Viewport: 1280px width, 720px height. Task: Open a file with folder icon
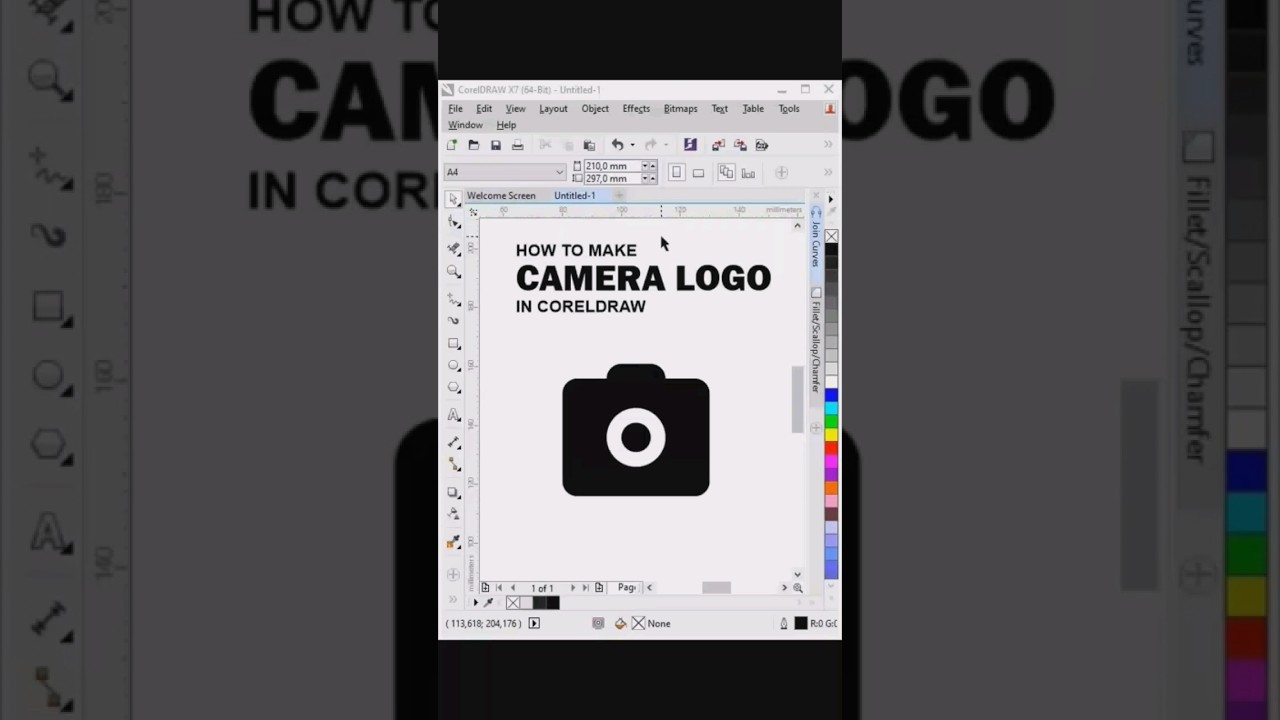coord(474,145)
